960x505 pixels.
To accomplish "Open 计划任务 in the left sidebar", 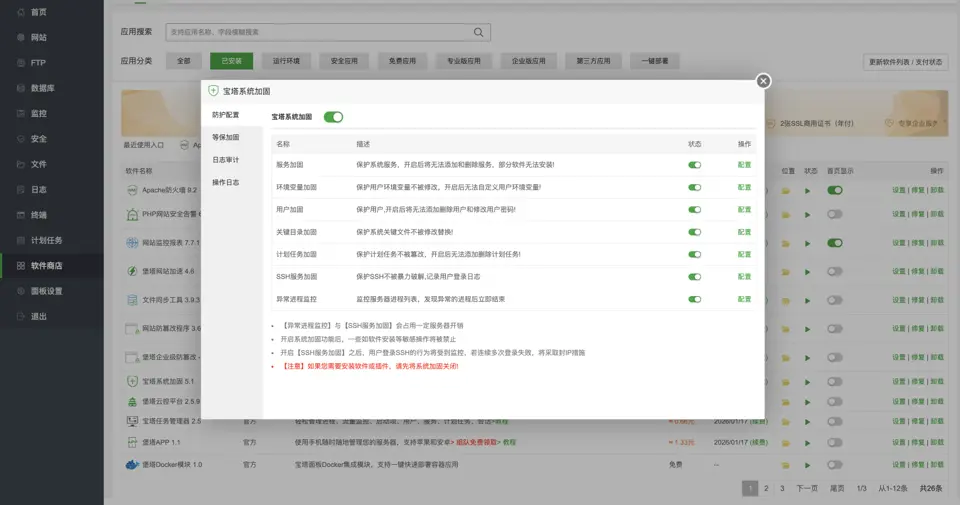I will pyautogui.click(x=52, y=241).
